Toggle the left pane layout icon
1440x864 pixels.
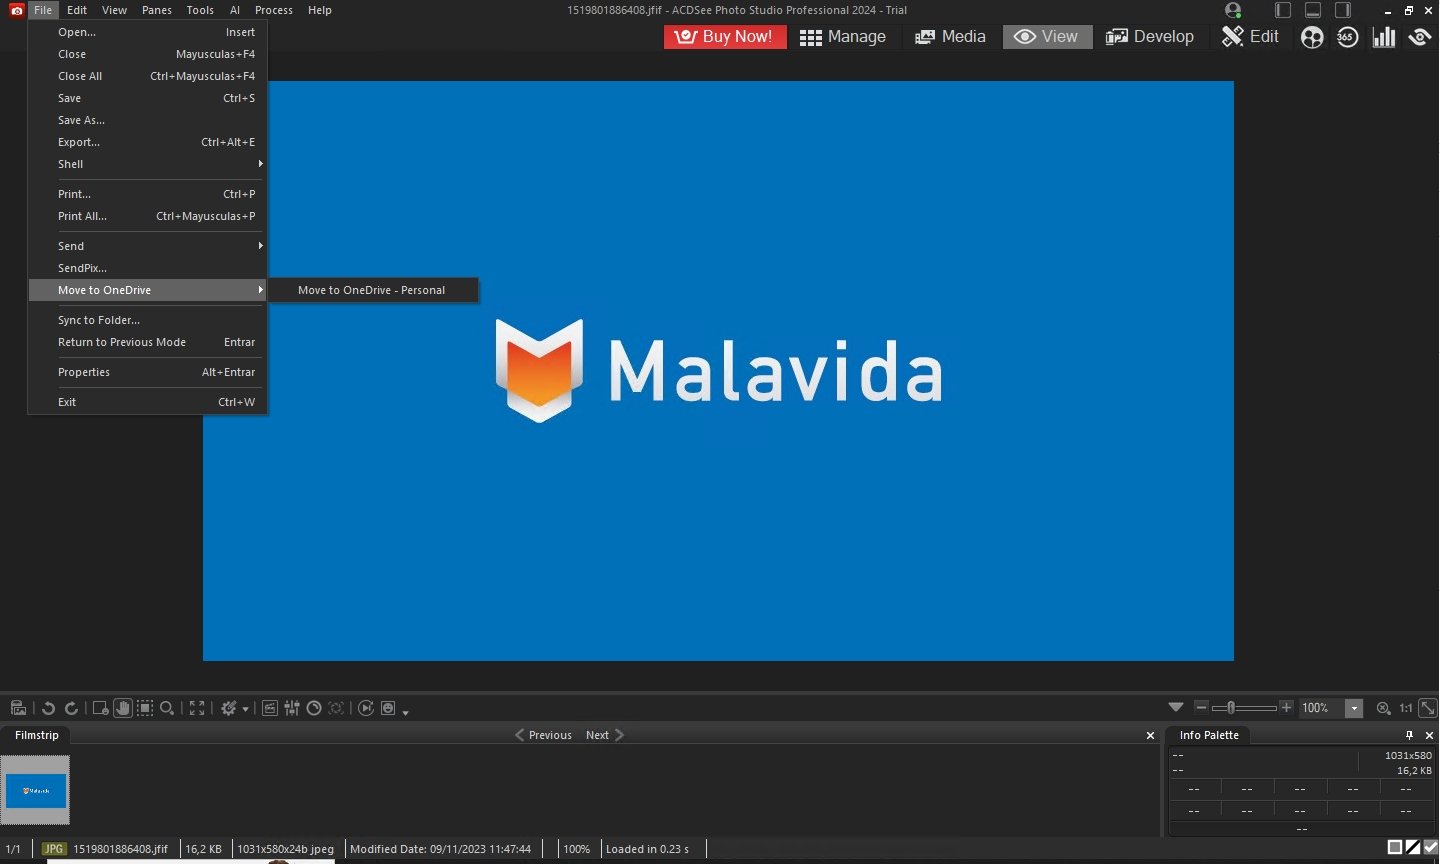pyautogui.click(x=1283, y=10)
